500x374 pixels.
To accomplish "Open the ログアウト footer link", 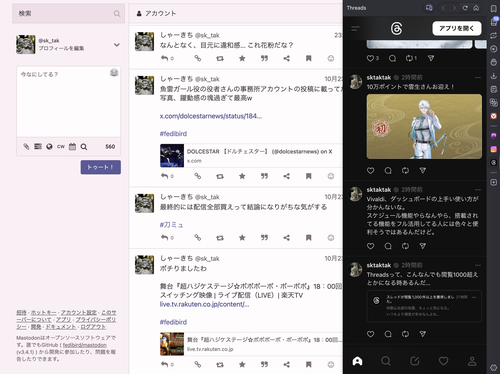I will (93, 327).
